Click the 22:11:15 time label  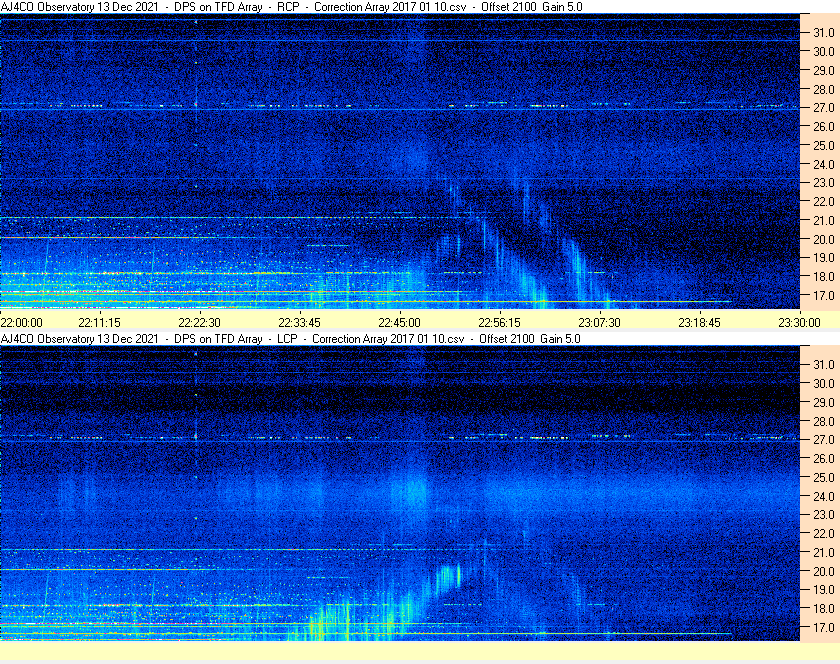click(x=100, y=323)
